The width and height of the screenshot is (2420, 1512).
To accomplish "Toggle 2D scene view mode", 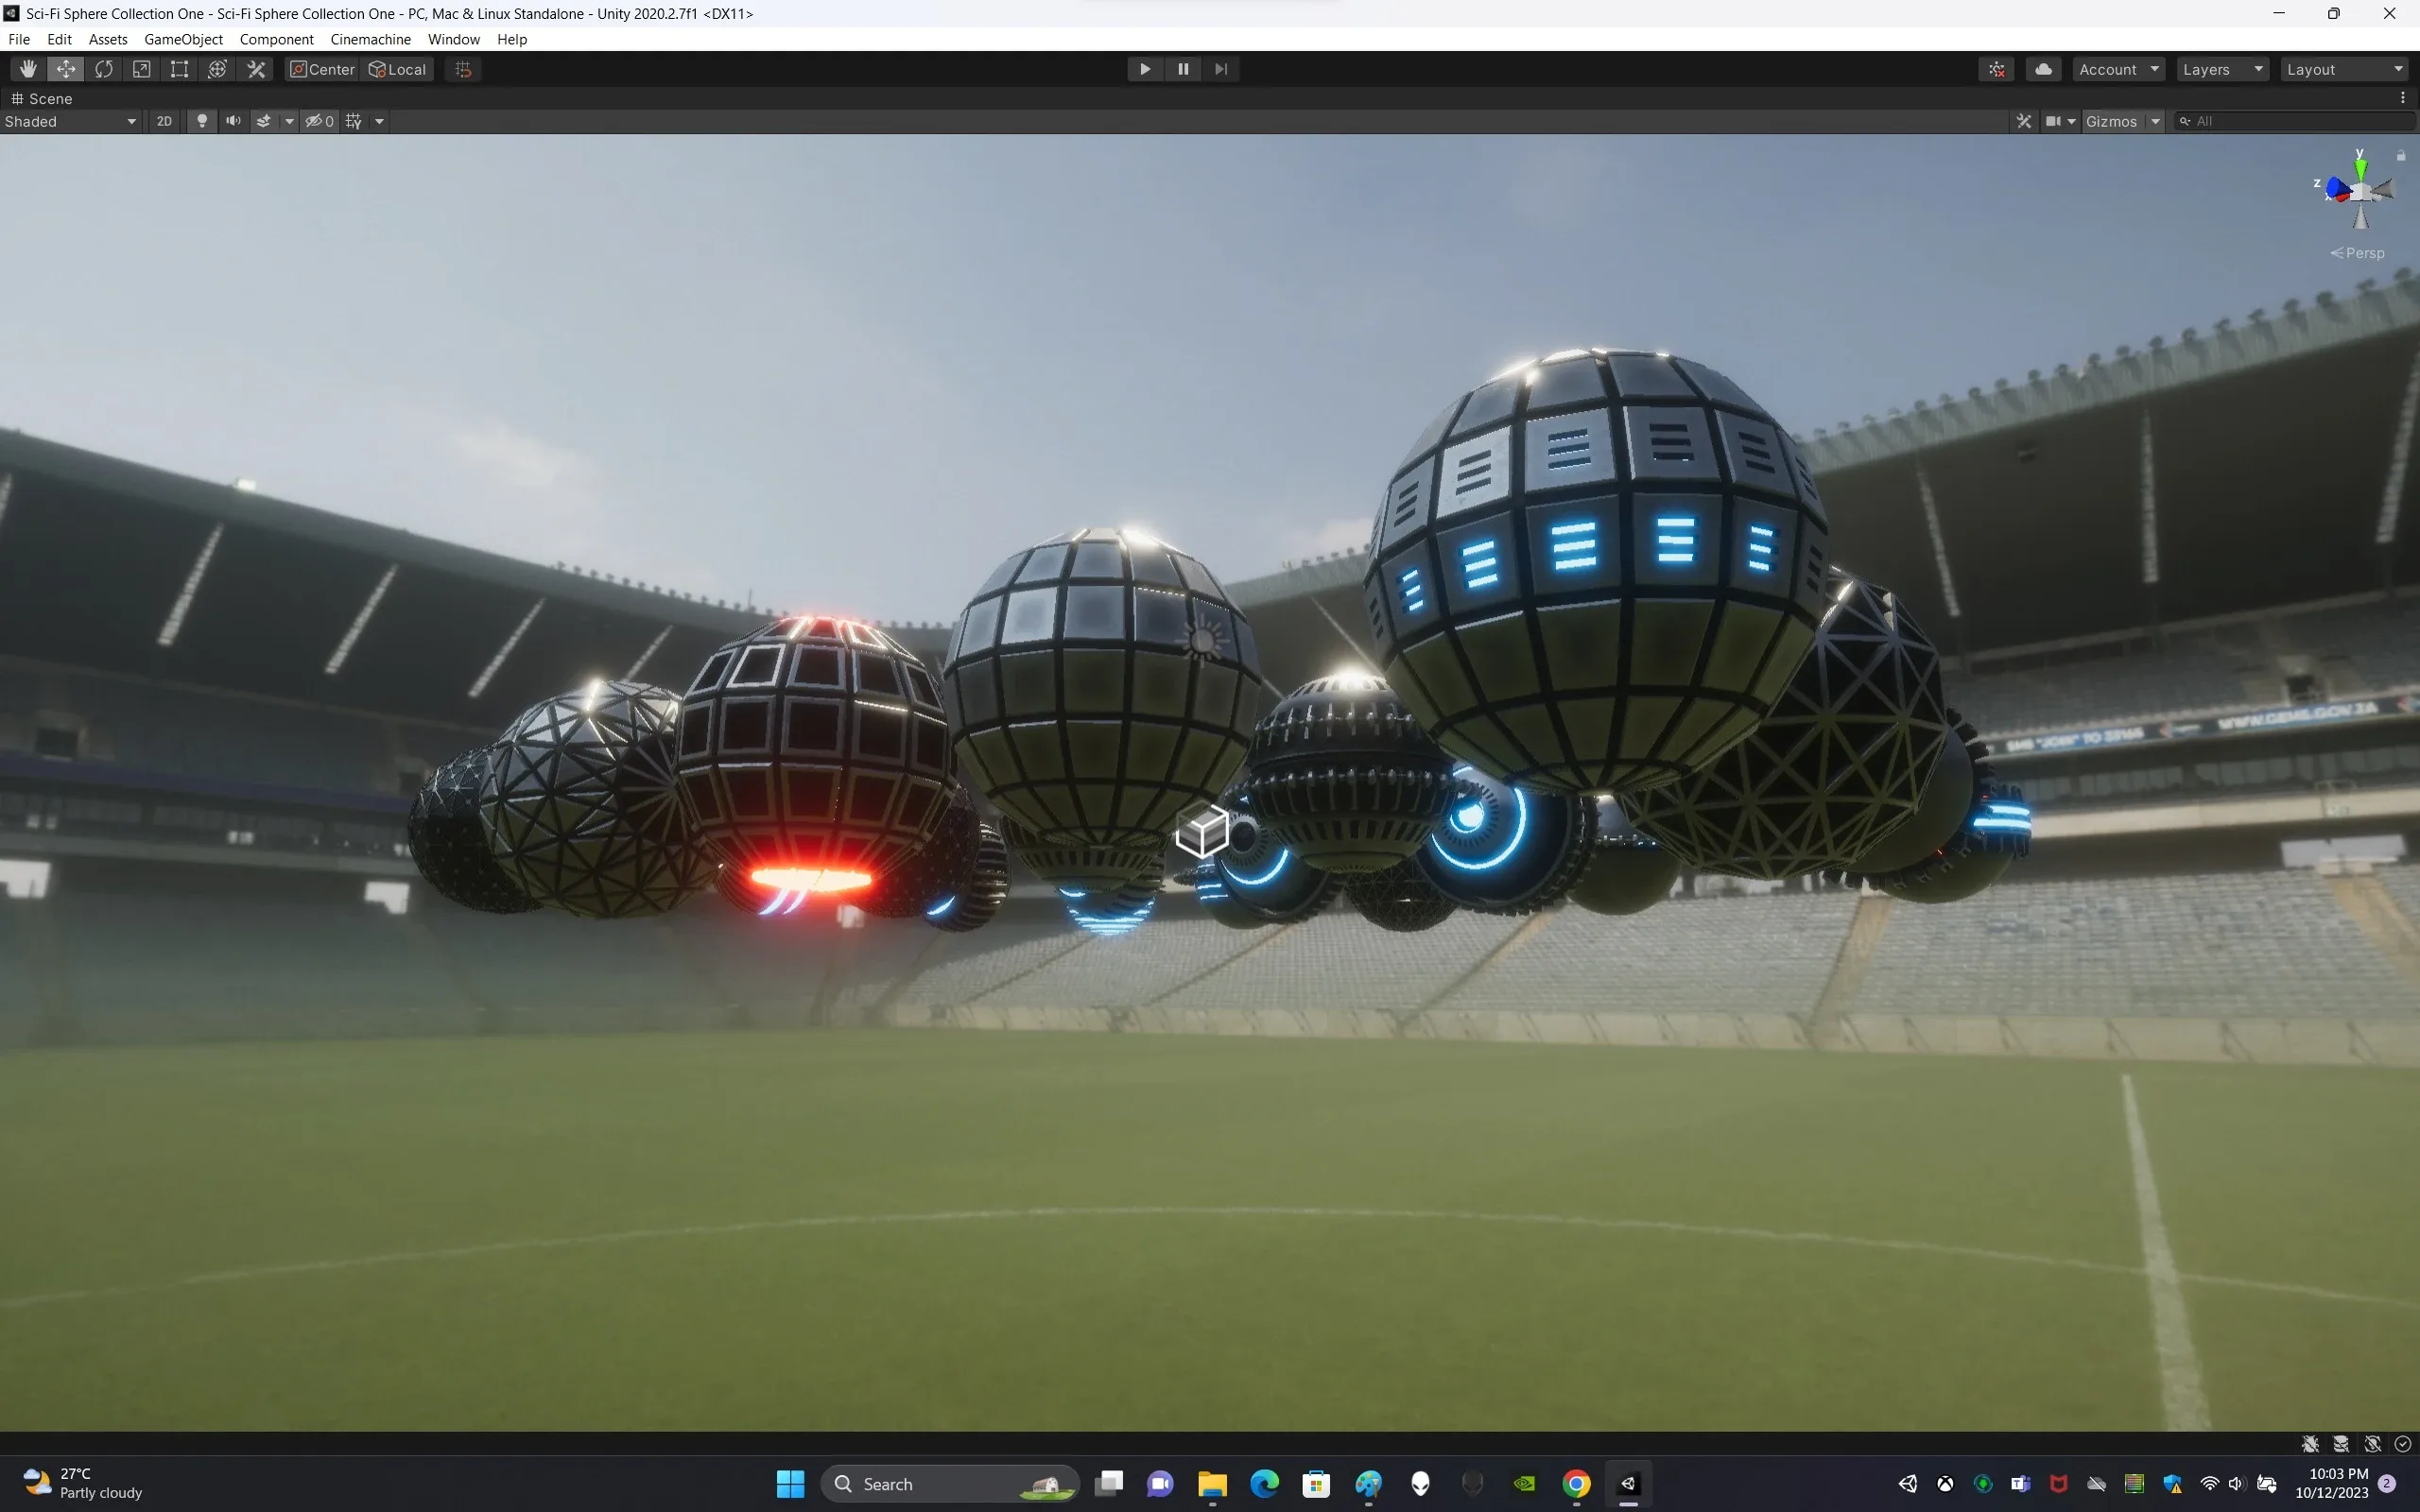I will click(164, 121).
